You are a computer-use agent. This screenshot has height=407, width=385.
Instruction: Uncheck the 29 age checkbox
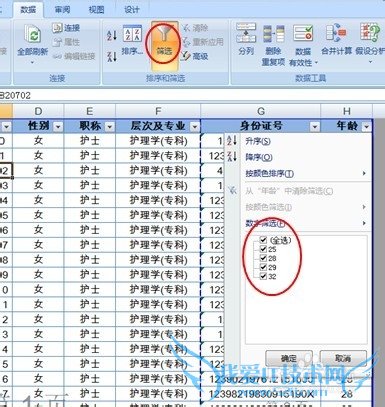(263, 267)
